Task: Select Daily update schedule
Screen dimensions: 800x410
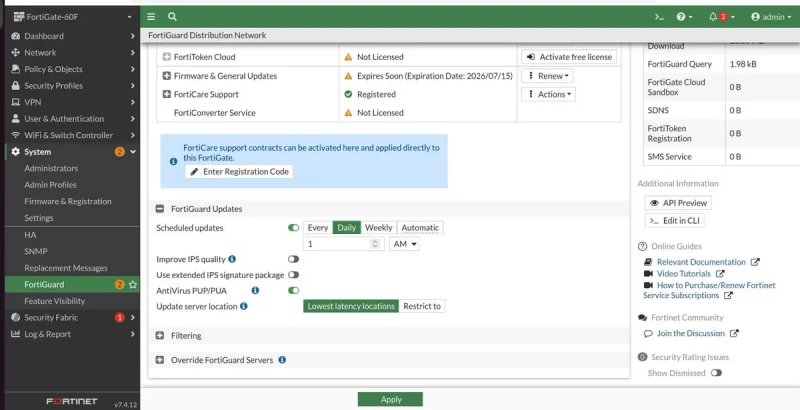Action: click(x=347, y=228)
